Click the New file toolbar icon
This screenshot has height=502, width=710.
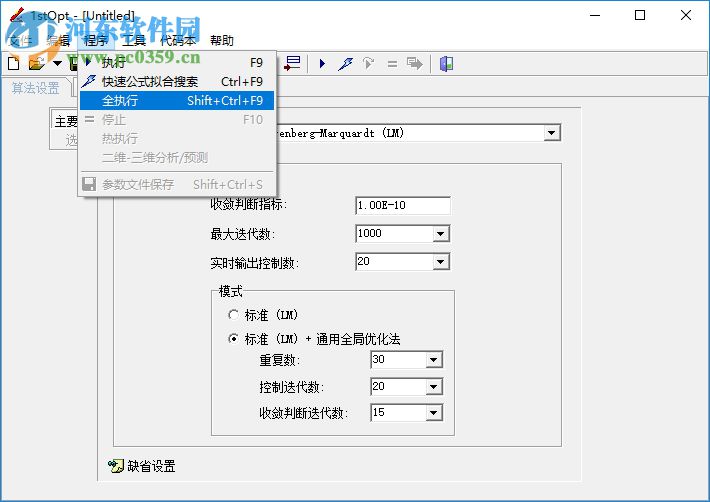pyautogui.click(x=14, y=64)
